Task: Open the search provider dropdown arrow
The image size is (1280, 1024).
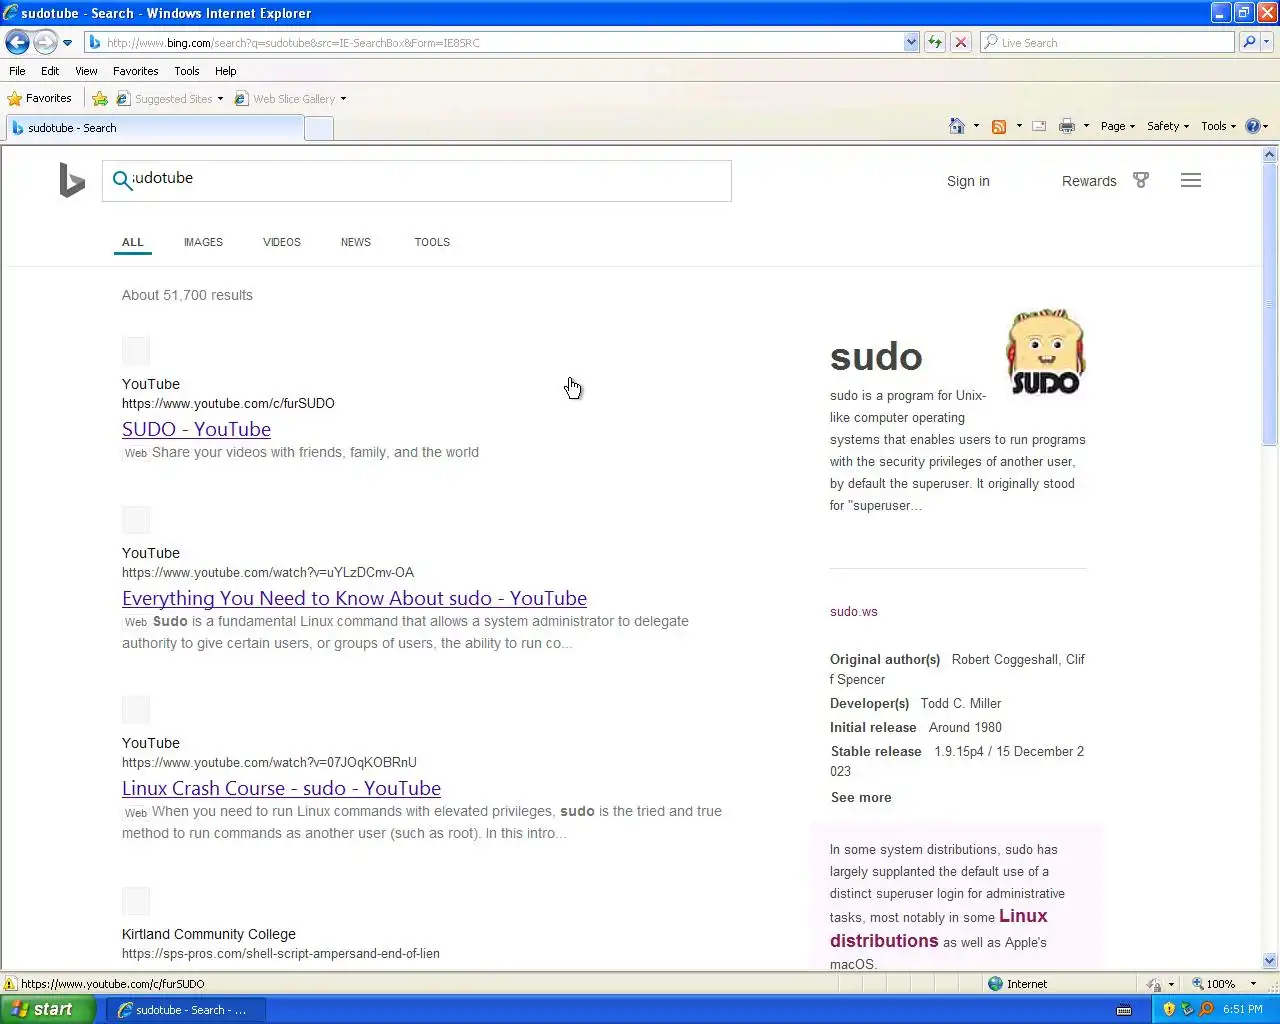Action: [x=1267, y=42]
